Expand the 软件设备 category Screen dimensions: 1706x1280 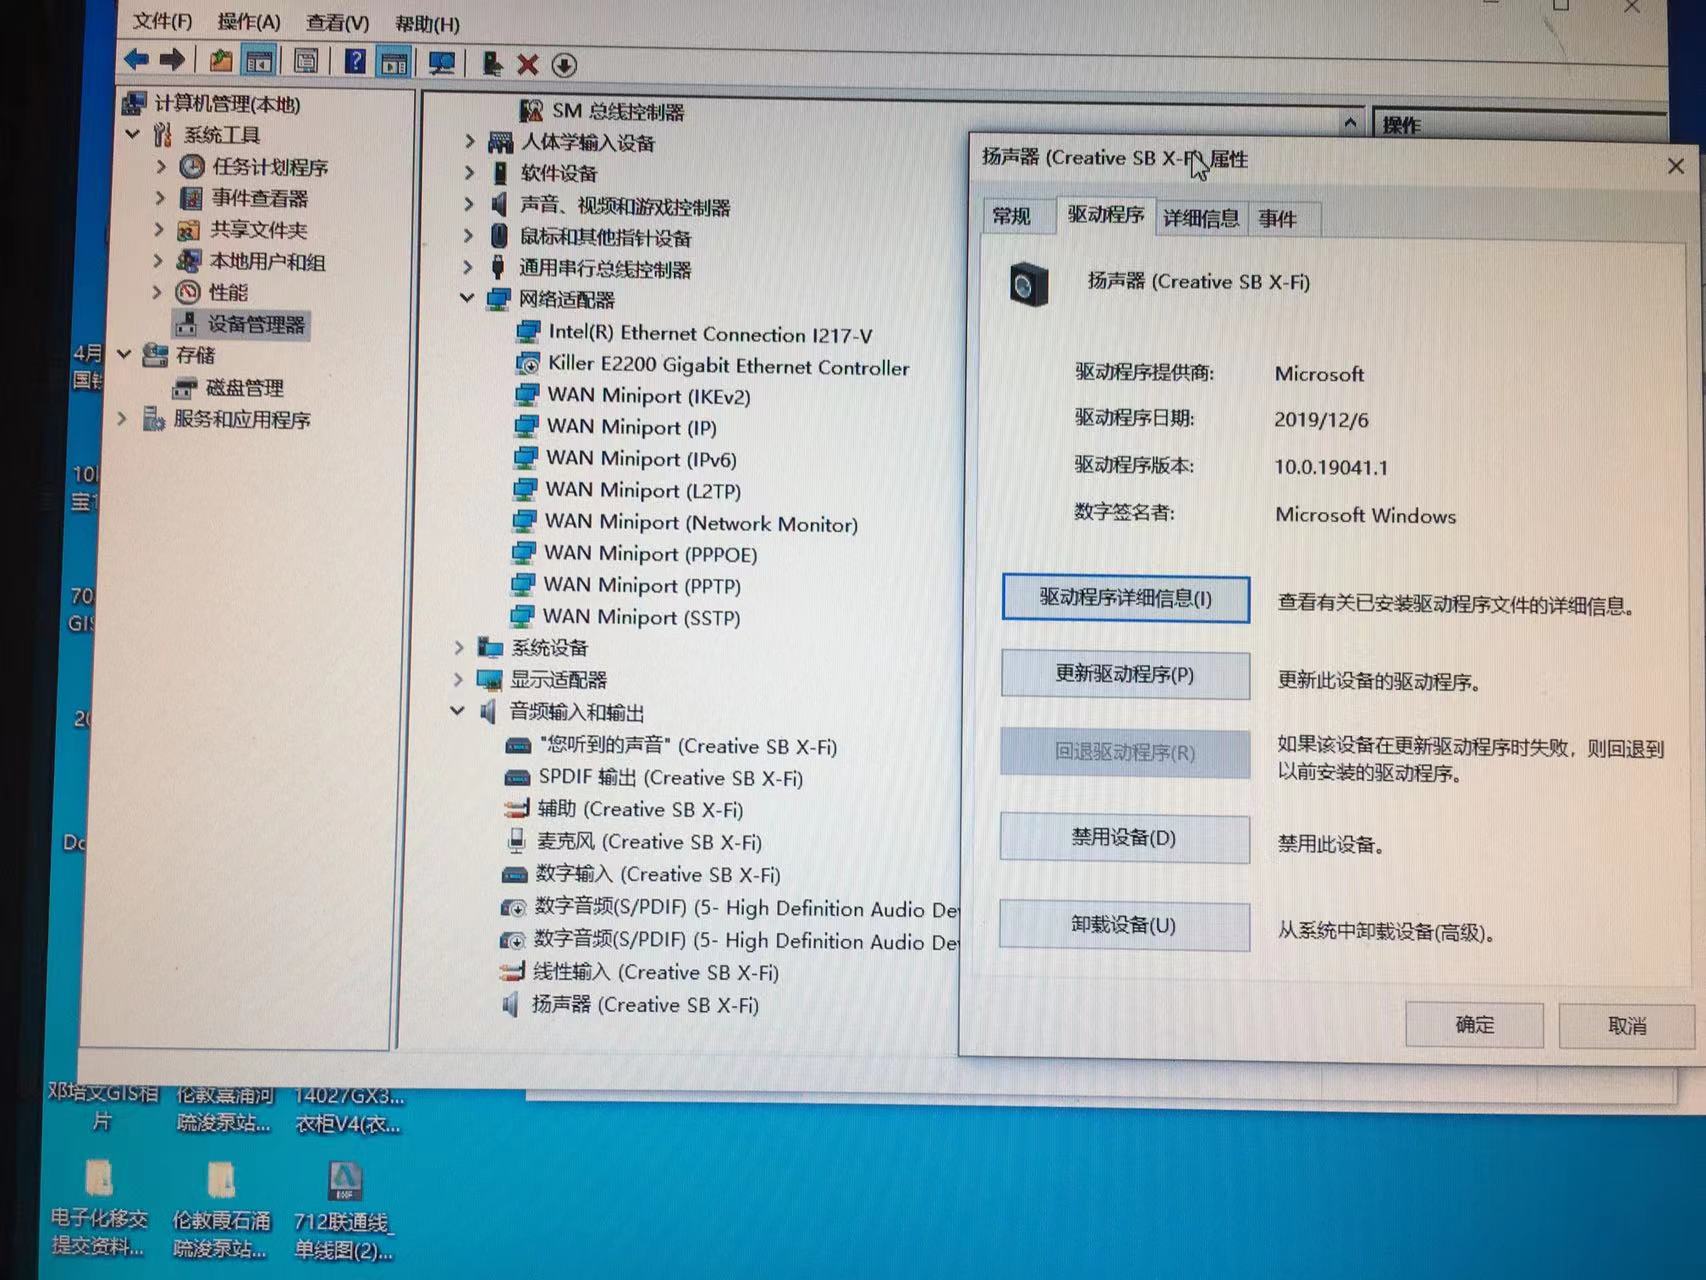(469, 173)
